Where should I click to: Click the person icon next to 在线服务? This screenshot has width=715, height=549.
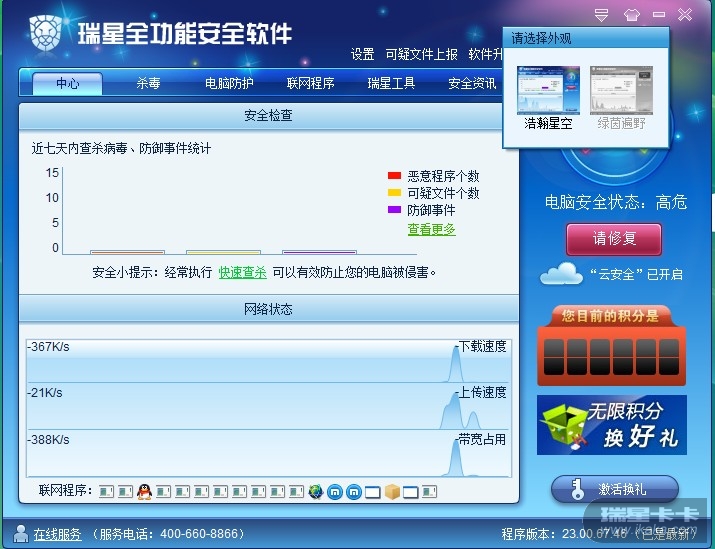coord(21,533)
